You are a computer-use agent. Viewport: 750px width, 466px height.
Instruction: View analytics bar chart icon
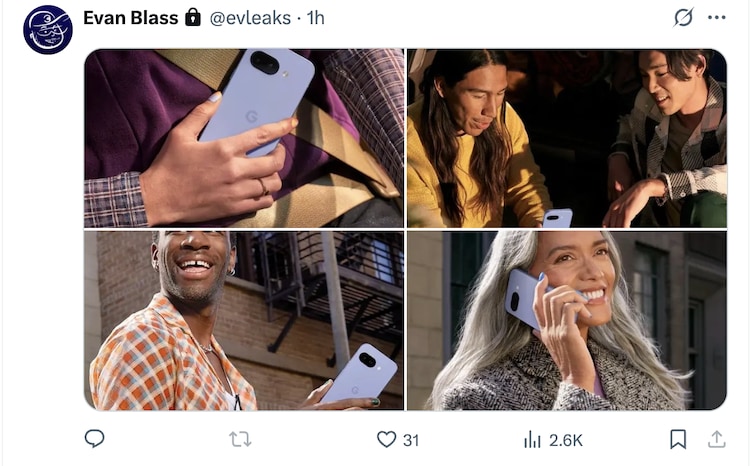click(x=532, y=439)
